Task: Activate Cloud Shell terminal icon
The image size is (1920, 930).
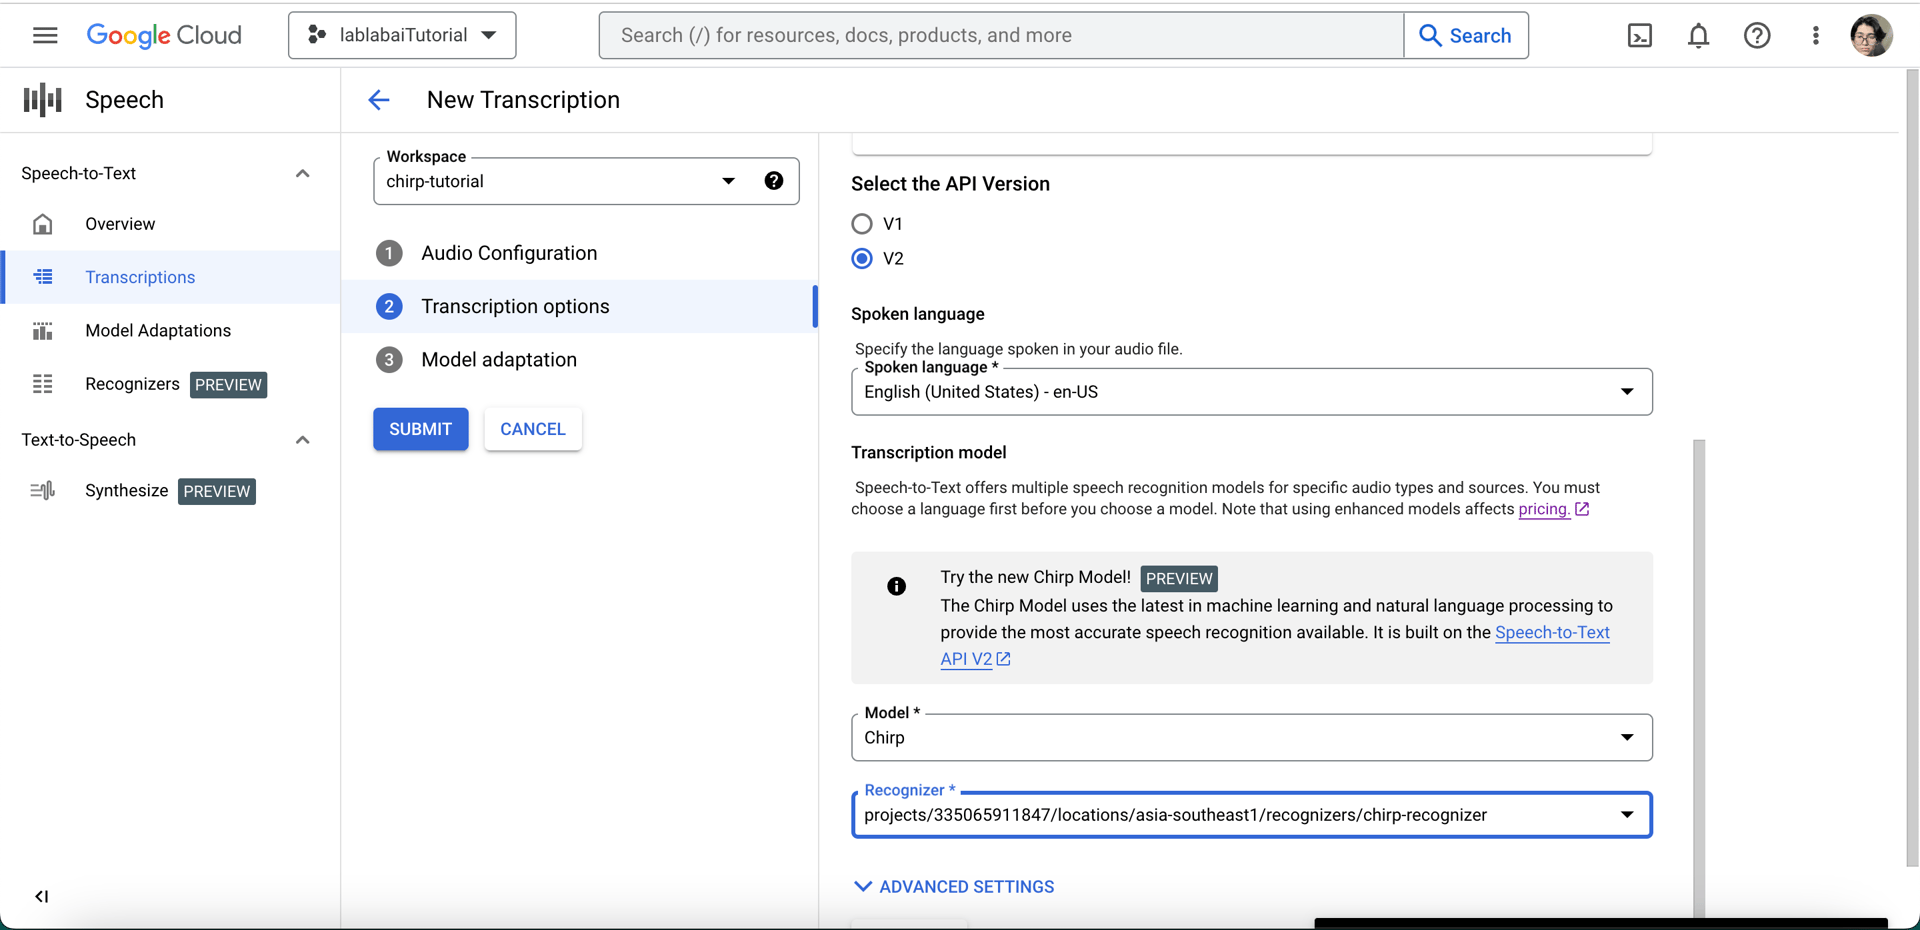Action: [x=1640, y=36]
